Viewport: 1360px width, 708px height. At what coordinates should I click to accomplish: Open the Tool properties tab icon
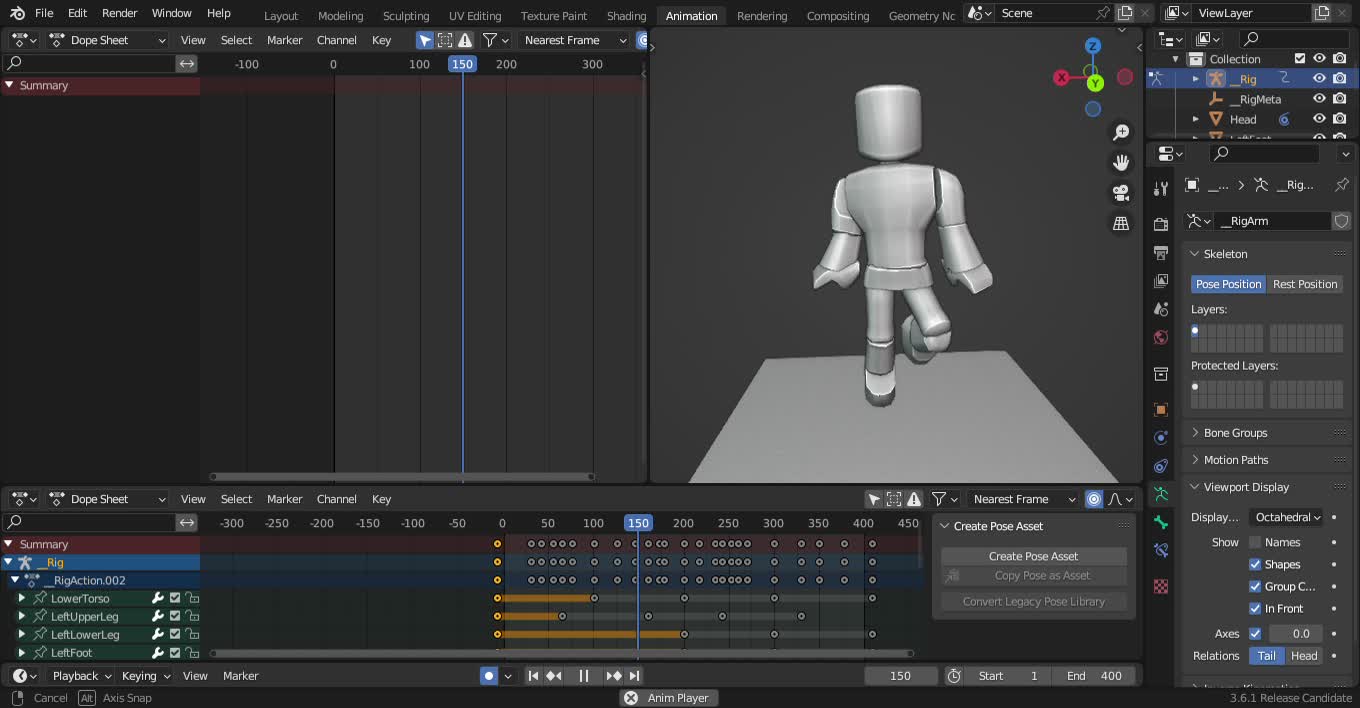pos(1161,189)
